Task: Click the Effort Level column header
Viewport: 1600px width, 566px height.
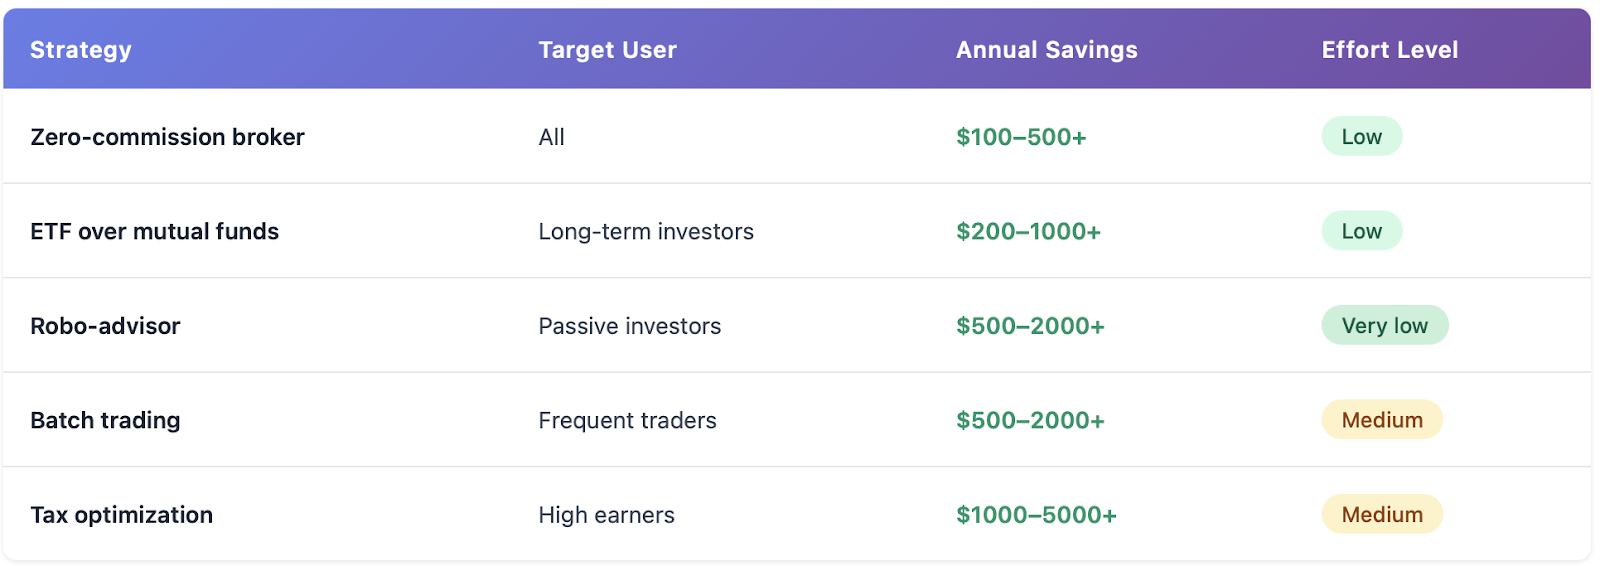Action: [1389, 50]
